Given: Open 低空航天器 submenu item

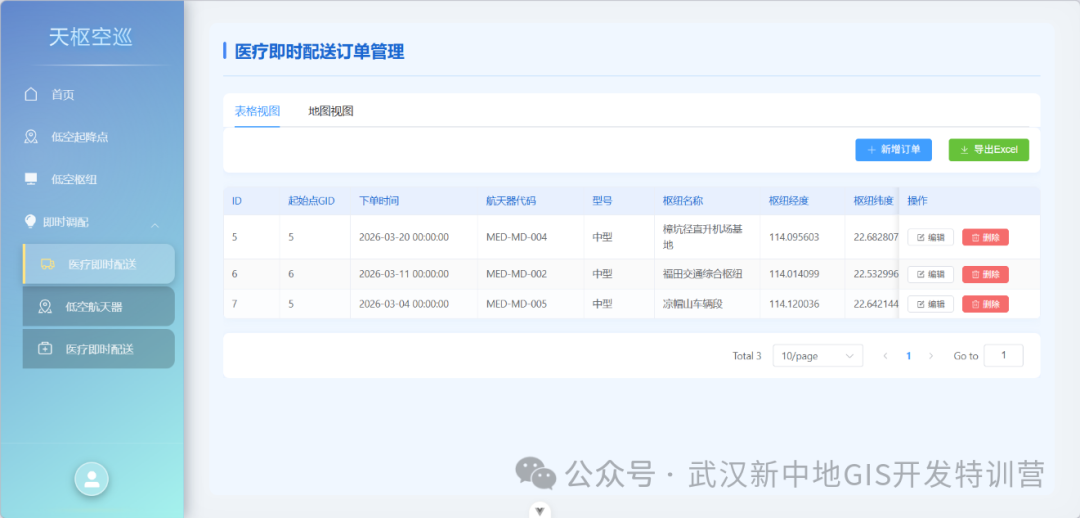Looking at the screenshot, I should 98,307.
